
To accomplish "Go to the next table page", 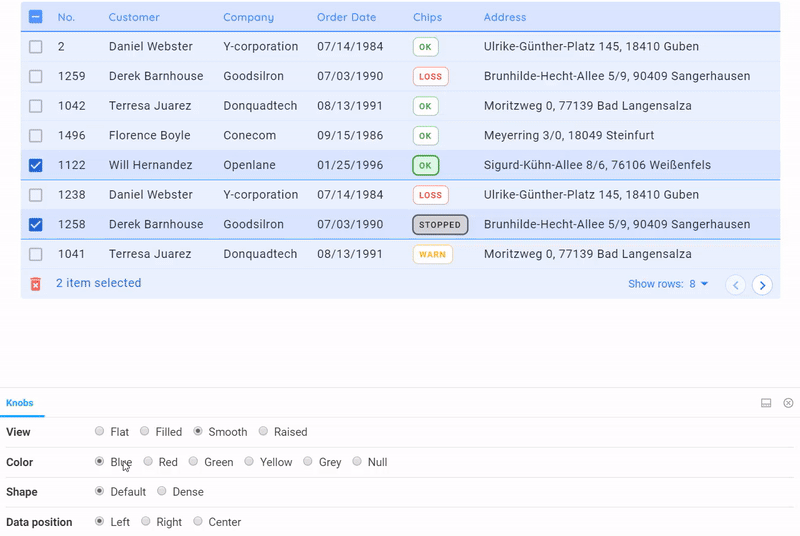I will click(762, 285).
